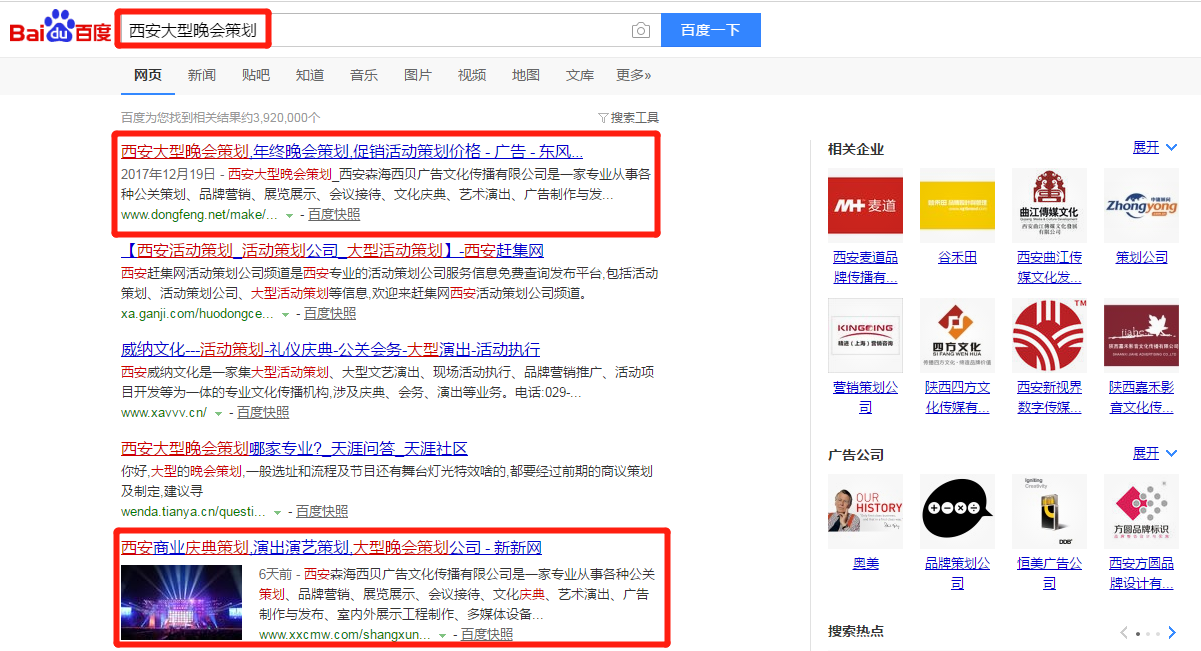Open 百度快照 for wenda.tianya.cn result

pyautogui.click(x=322, y=511)
